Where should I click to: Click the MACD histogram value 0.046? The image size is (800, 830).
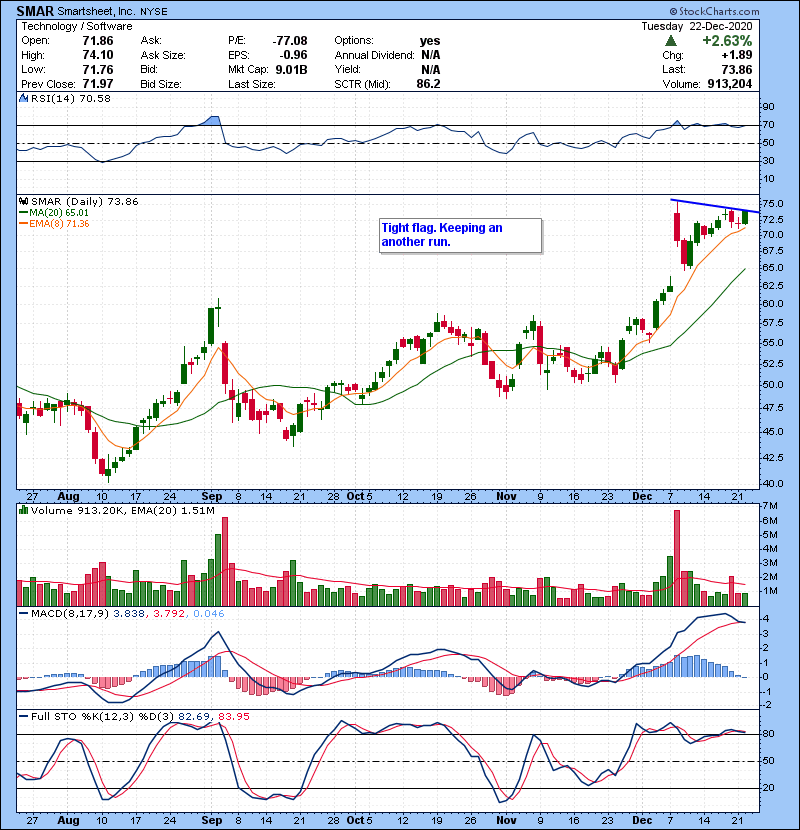click(209, 614)
